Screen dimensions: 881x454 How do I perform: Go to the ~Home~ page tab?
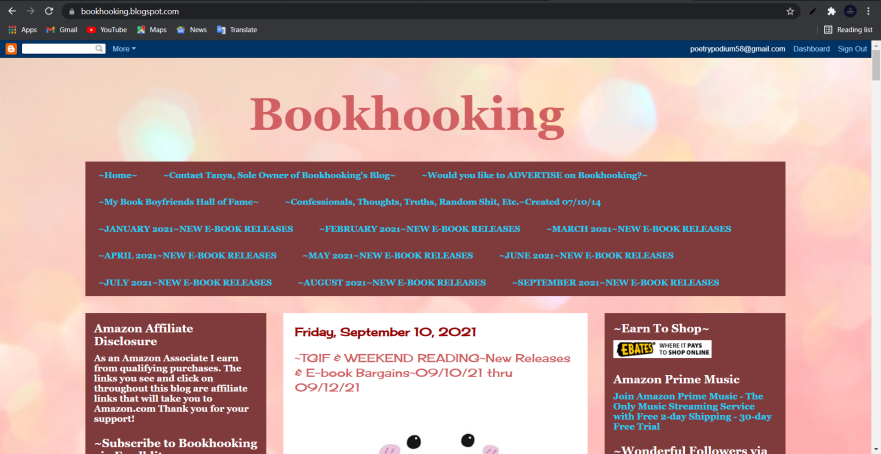point(117,175)
